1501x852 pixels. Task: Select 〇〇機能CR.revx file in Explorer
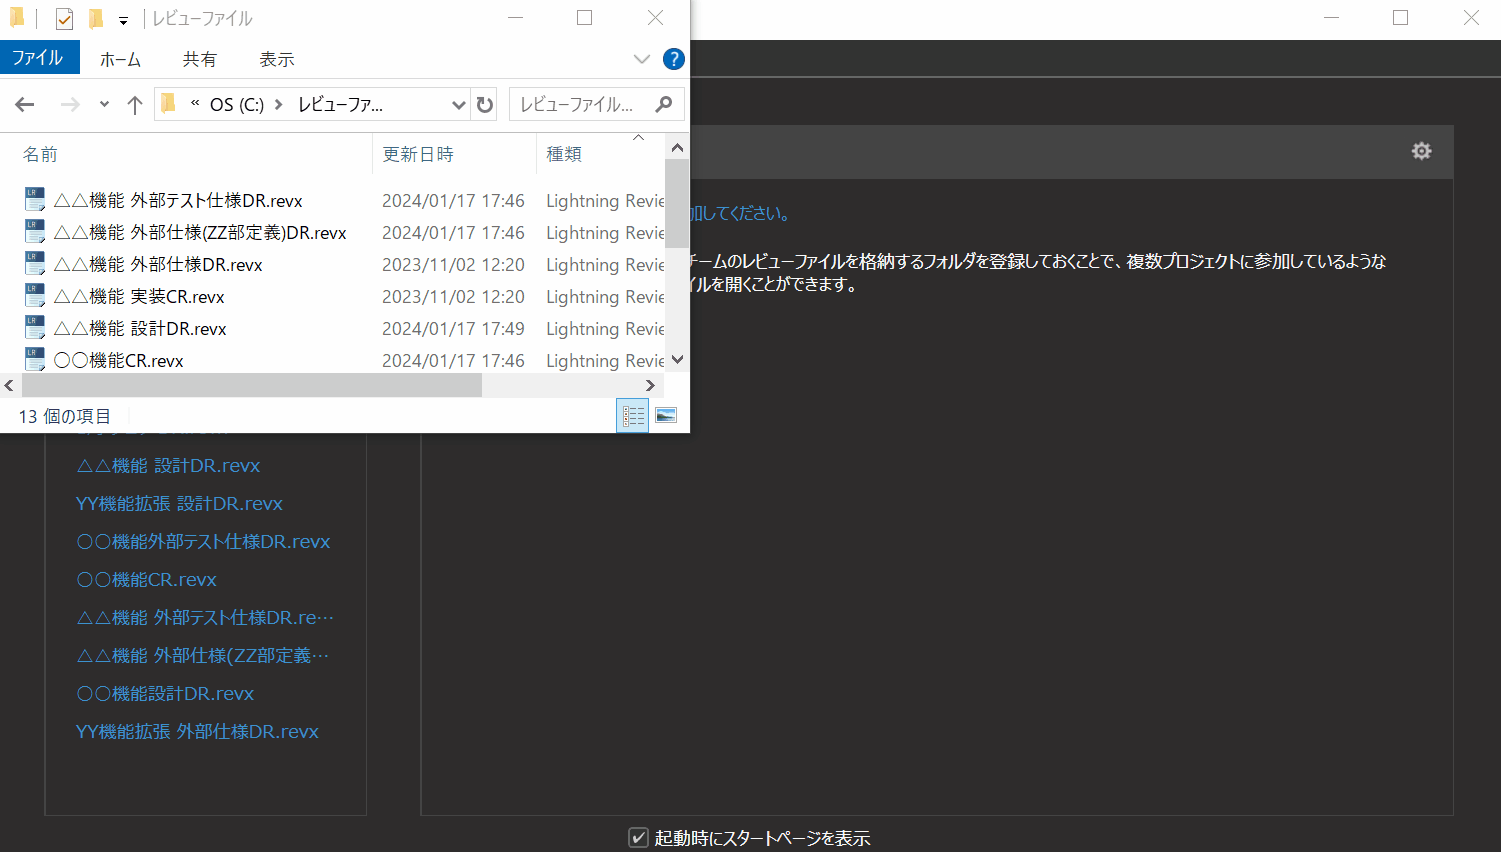pos(119,361)
